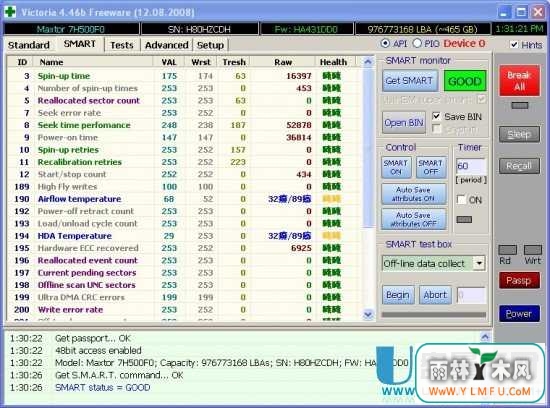Select the Reallocated sector count row
Screen dimensions: 550x408
point(184,101)
